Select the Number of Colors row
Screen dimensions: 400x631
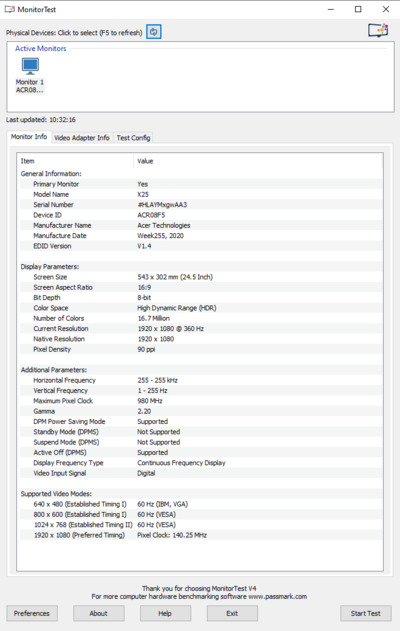200,318
